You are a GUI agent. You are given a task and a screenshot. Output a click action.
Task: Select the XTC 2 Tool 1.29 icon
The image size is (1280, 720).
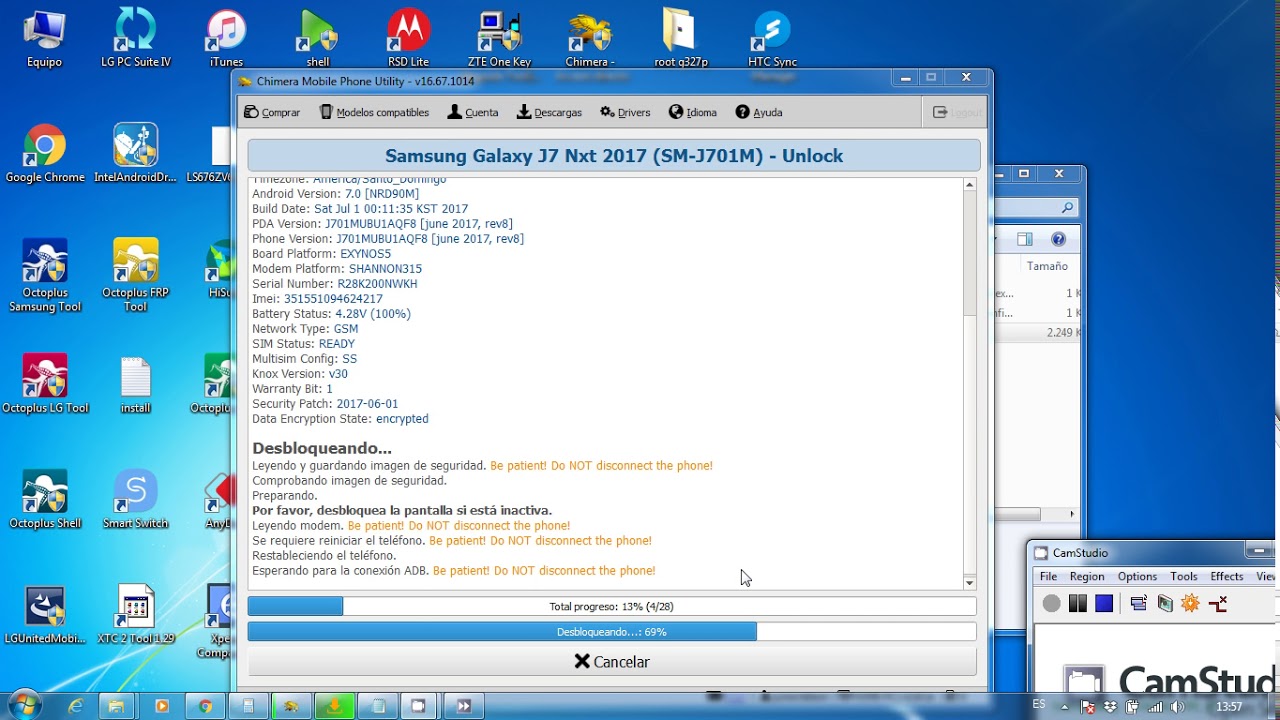136,614
